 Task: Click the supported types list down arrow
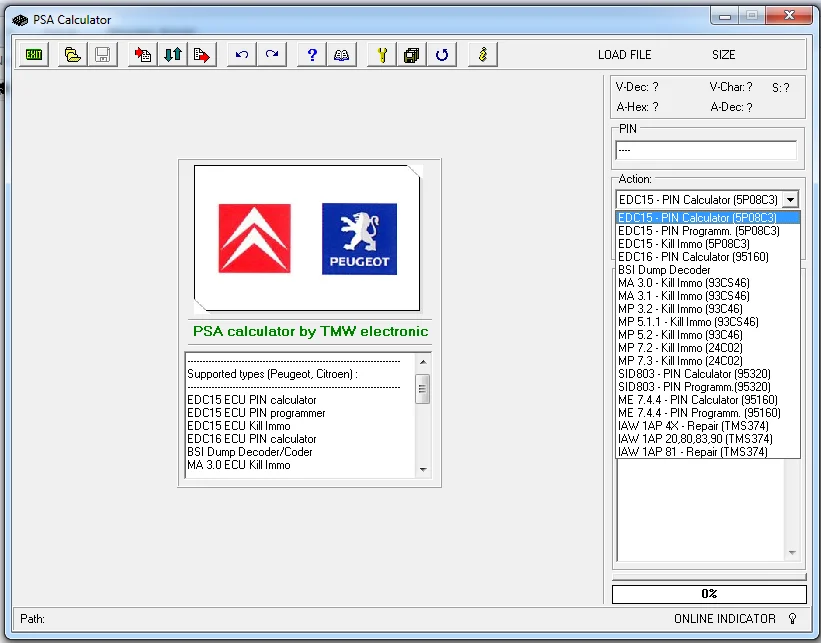(423, 470)
